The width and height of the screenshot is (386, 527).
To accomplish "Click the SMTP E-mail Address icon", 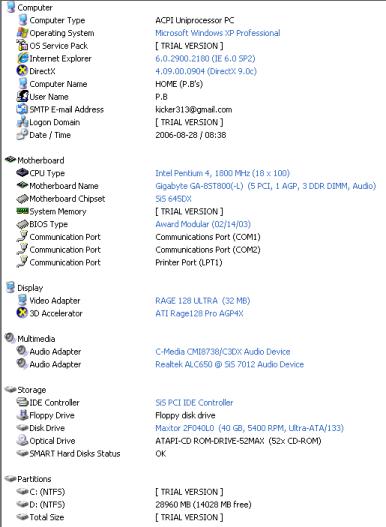I will tap(22, 109).
